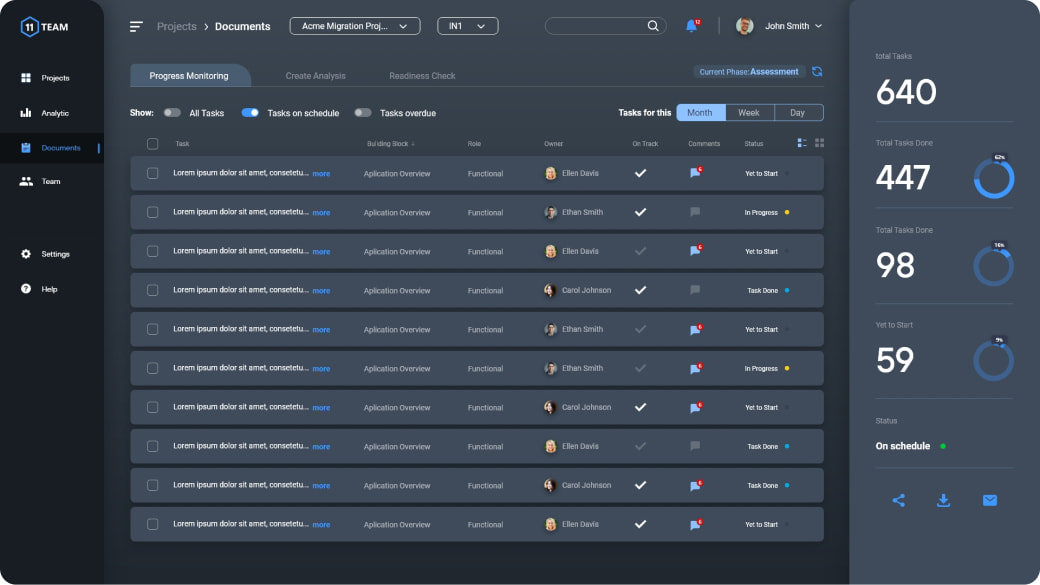This screenshot has height=585, width=1040.
Task: Click the Projects breadcrumb link
Action: [x=176, y=26]
